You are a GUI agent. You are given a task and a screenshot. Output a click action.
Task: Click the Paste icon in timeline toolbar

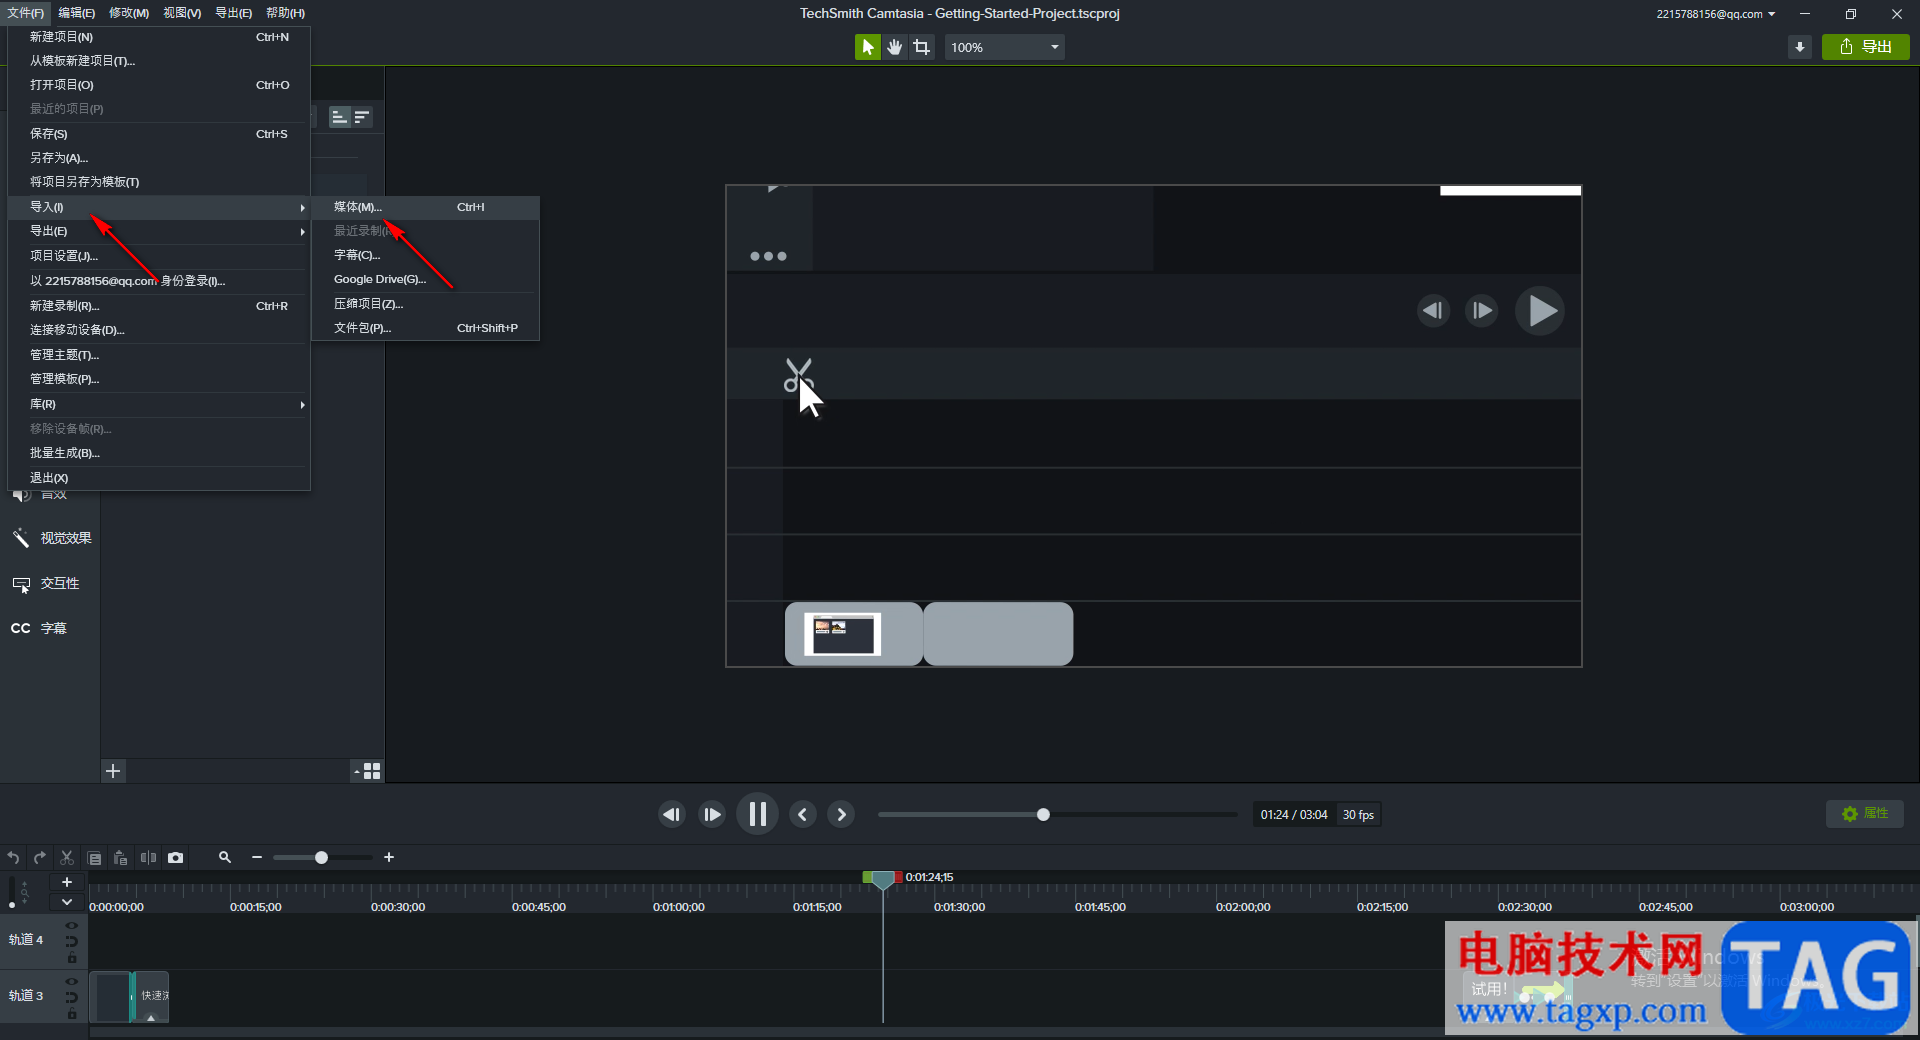(121, 858)
